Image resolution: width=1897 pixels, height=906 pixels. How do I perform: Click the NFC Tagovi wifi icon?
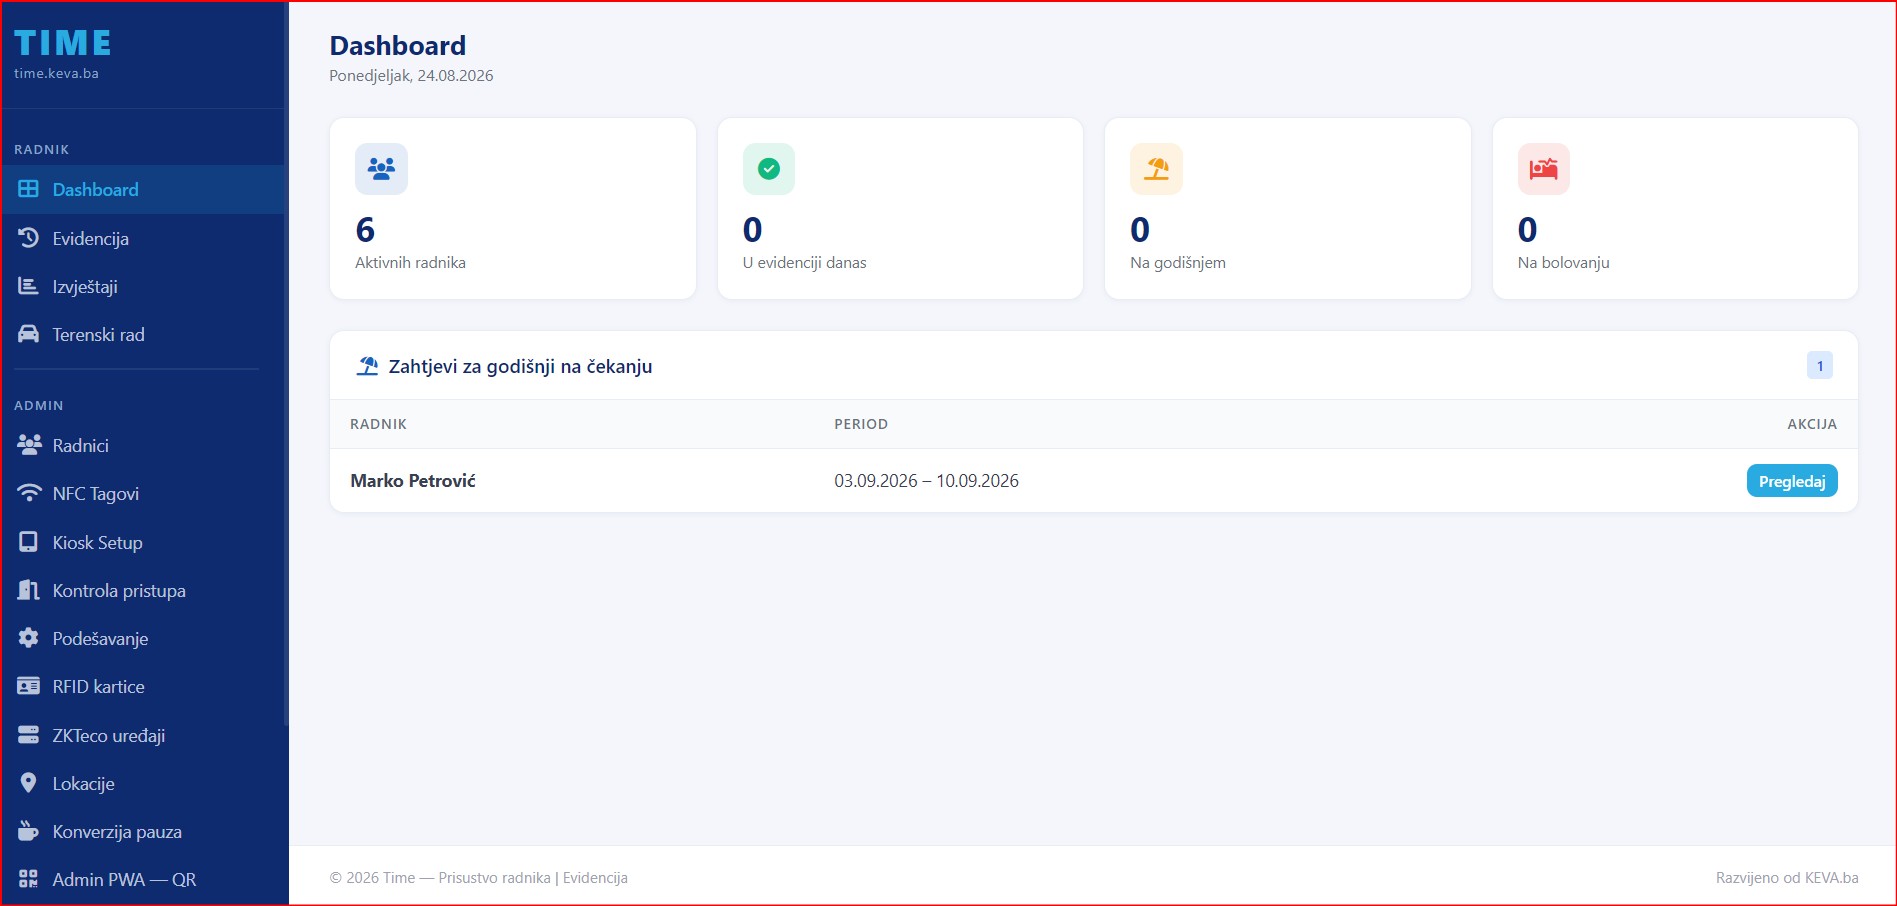click(29, 493)
